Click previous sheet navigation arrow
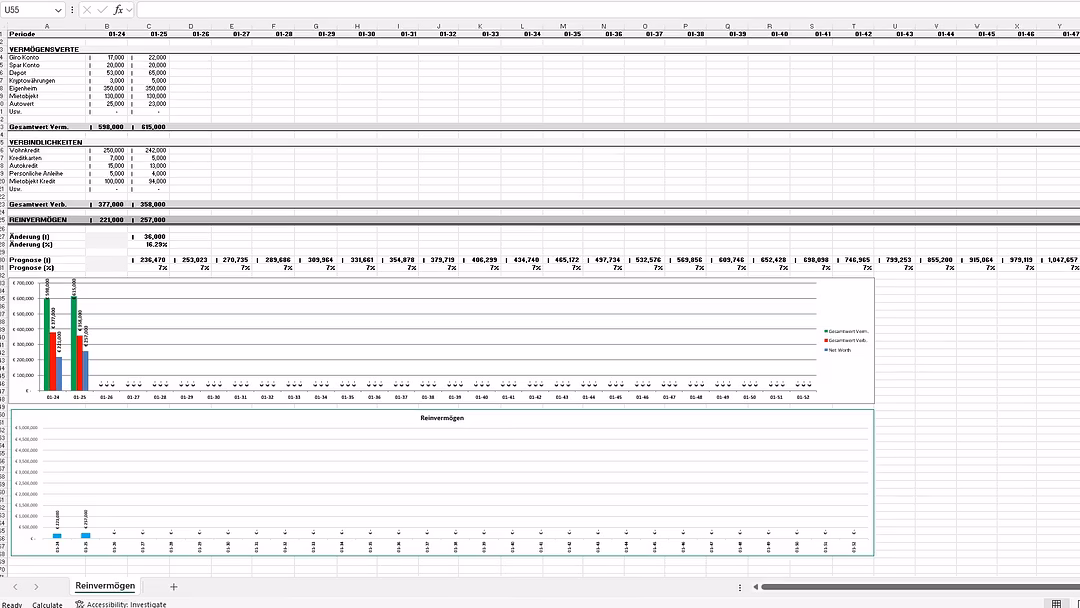 click(x=15, y=587)
